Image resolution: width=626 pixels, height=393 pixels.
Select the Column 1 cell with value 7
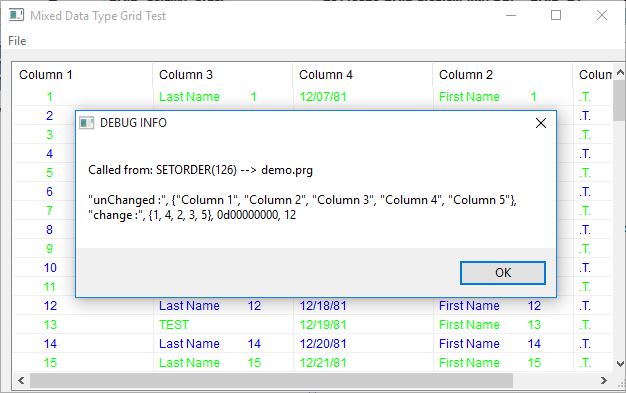coord(50,210)
